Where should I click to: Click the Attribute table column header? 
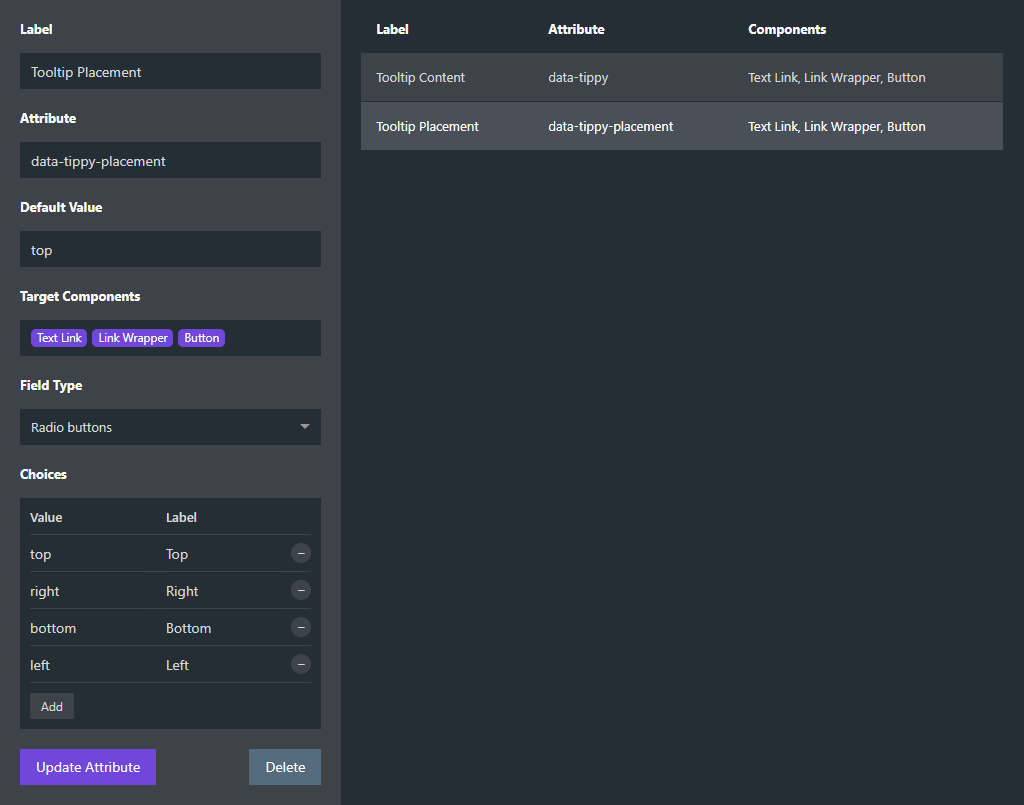click(x=576, y=29)
